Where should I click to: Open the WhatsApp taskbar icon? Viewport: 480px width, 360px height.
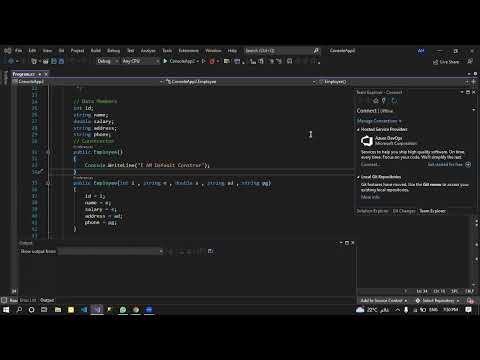(x=123, y=310)
